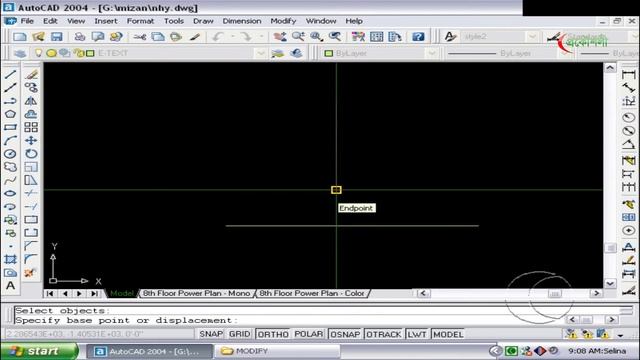640x360 pixels.
Task: Switch to 8th Floor Power Plan - Mono tab
Action: (x=196, y=293)
